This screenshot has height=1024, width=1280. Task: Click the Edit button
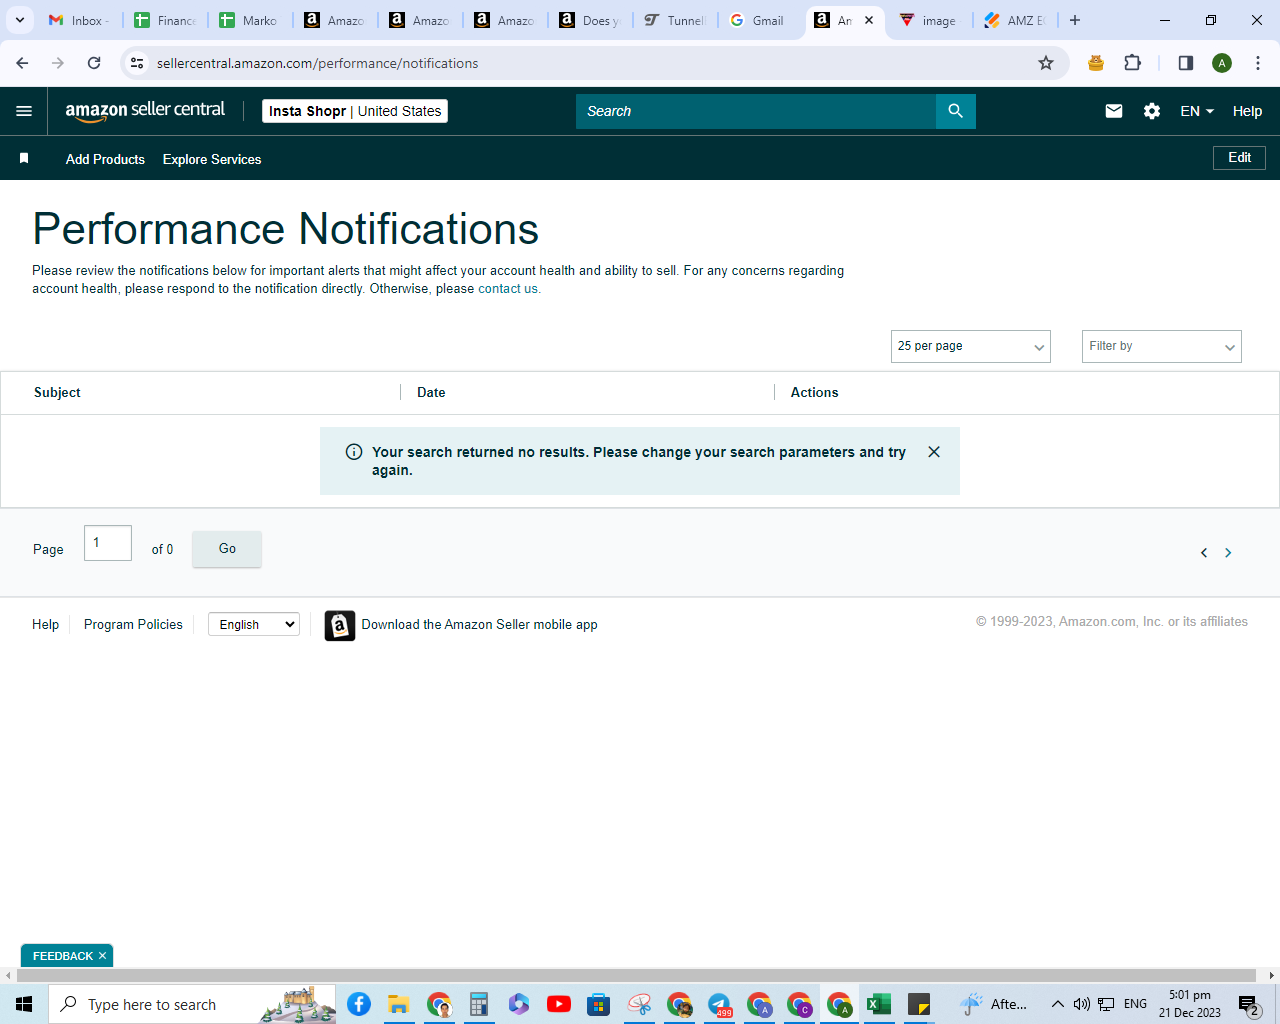tap(1240, 158)
